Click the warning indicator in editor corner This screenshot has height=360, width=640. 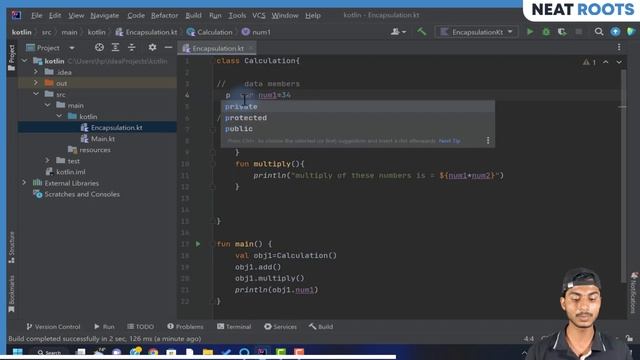(x=589, y=62)
